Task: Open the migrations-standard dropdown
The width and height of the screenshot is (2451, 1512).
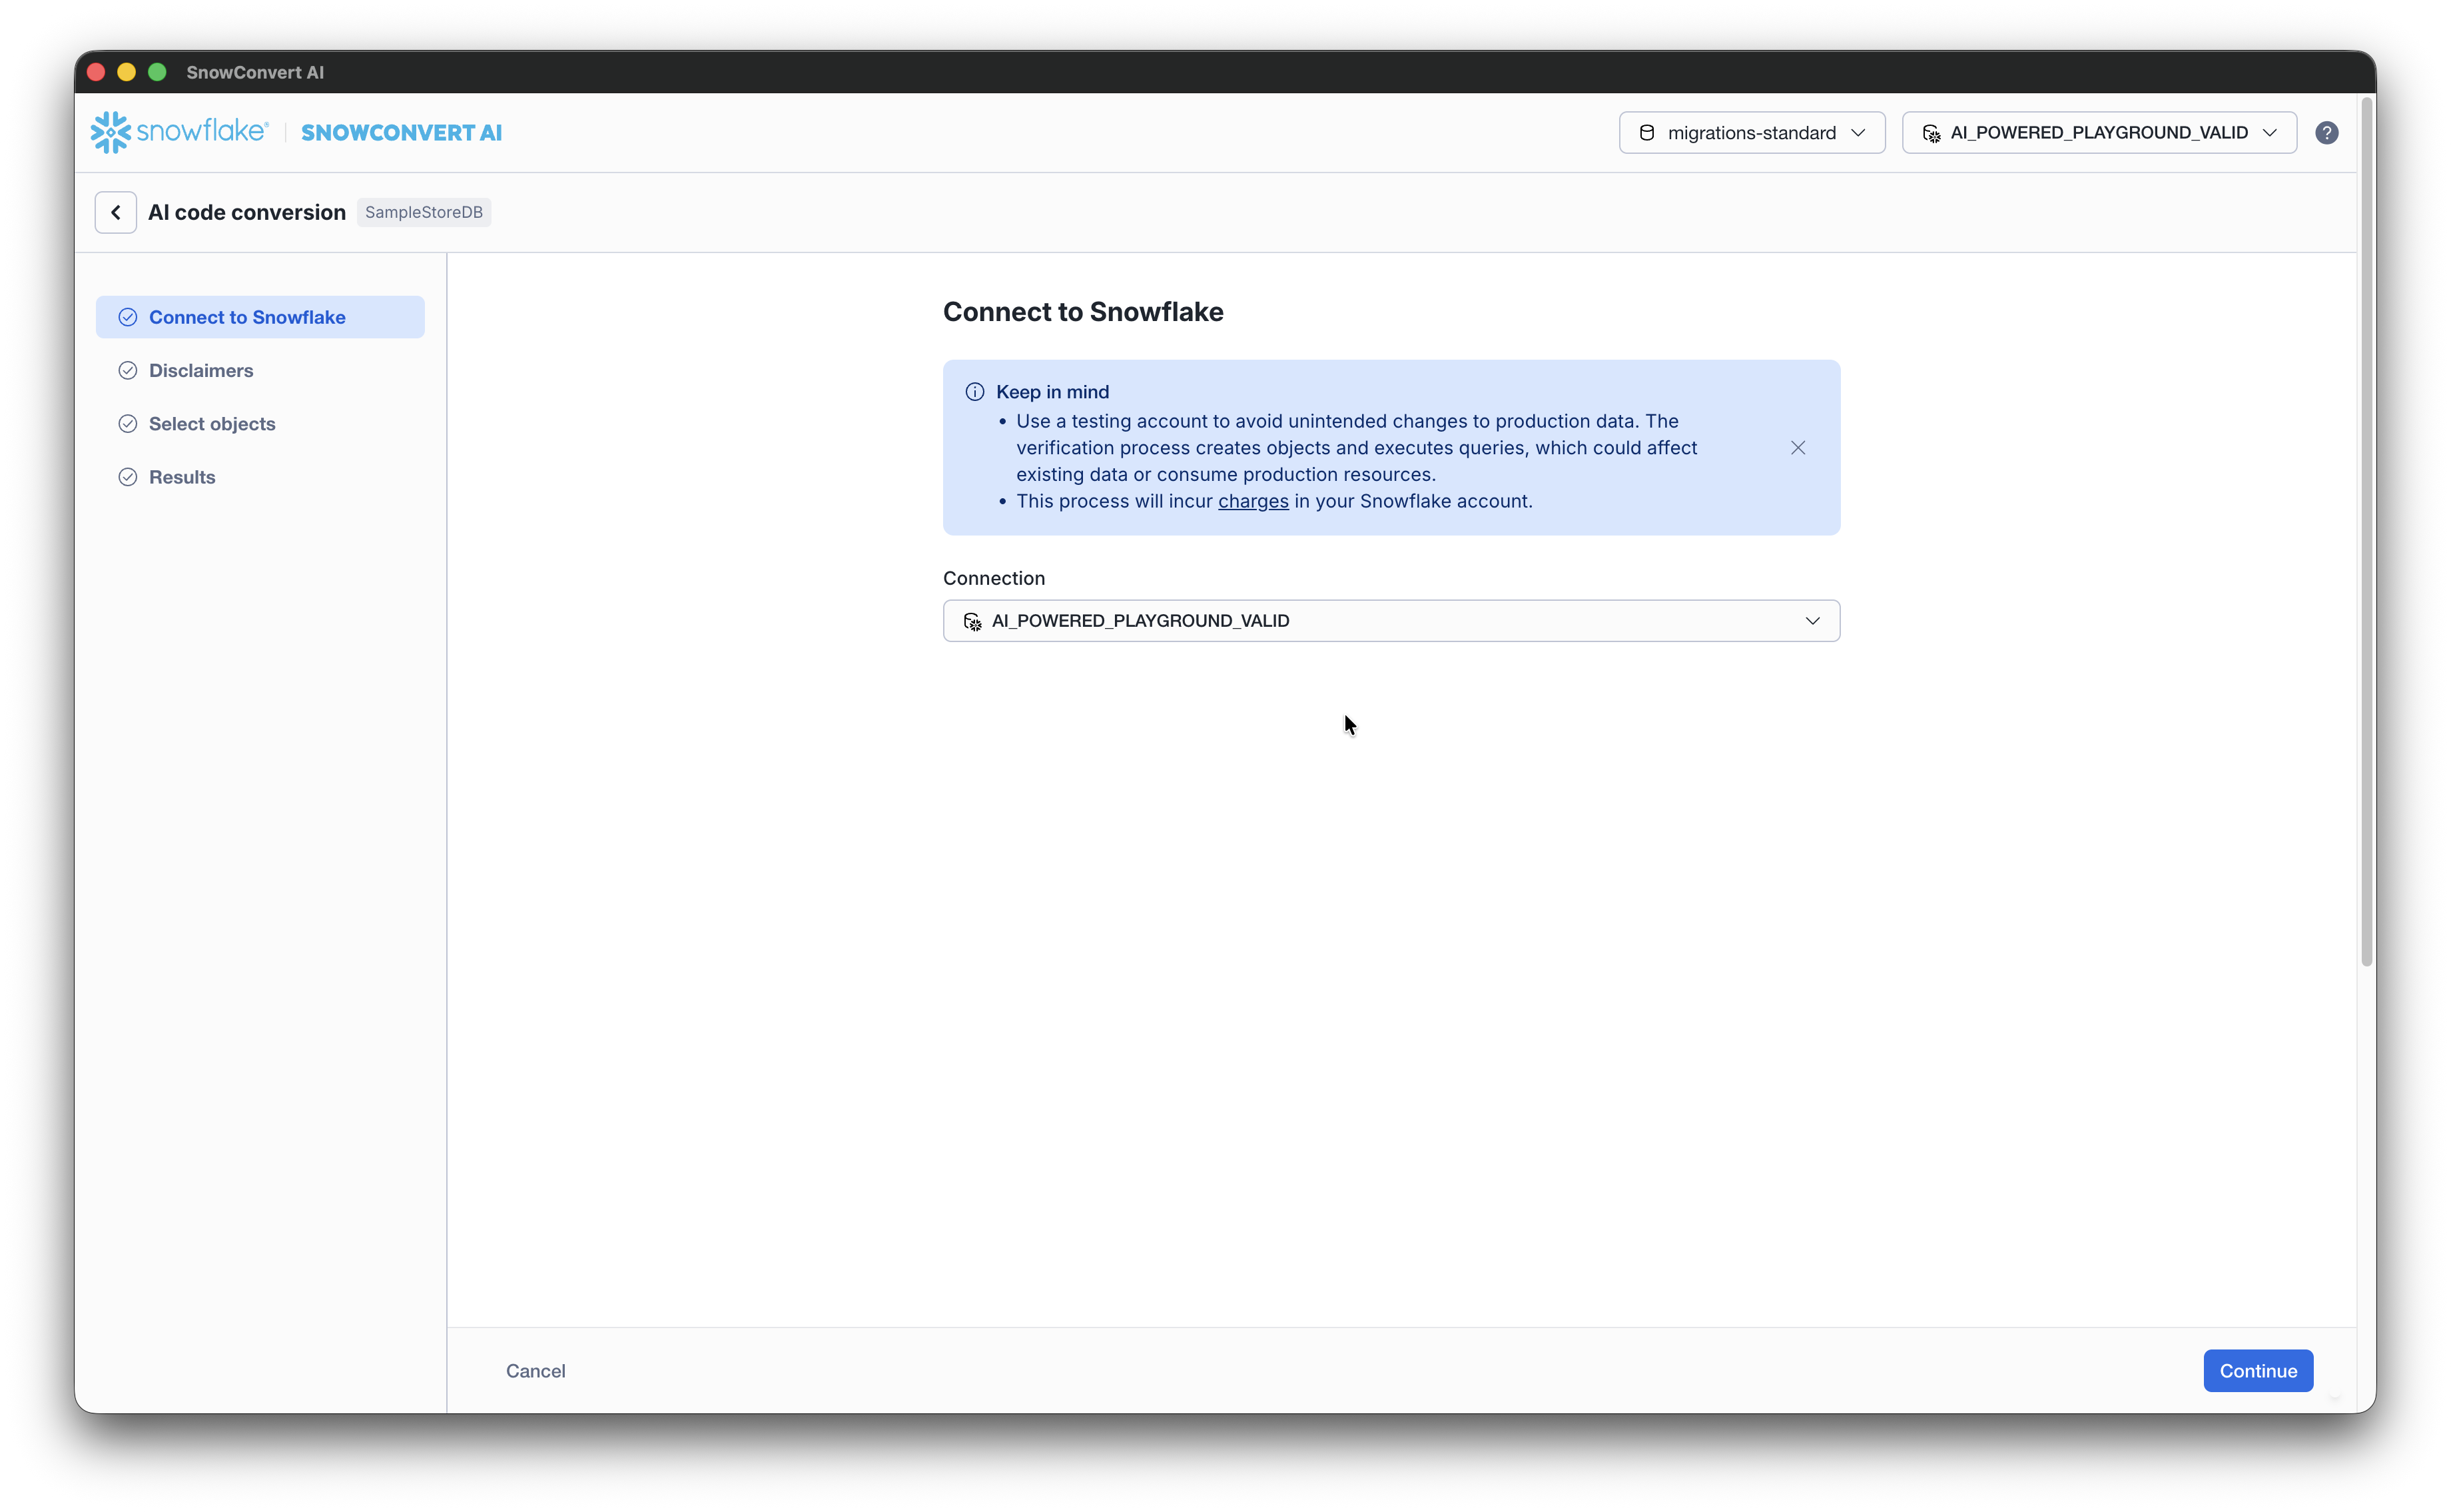Action: tap(1751, 133)
